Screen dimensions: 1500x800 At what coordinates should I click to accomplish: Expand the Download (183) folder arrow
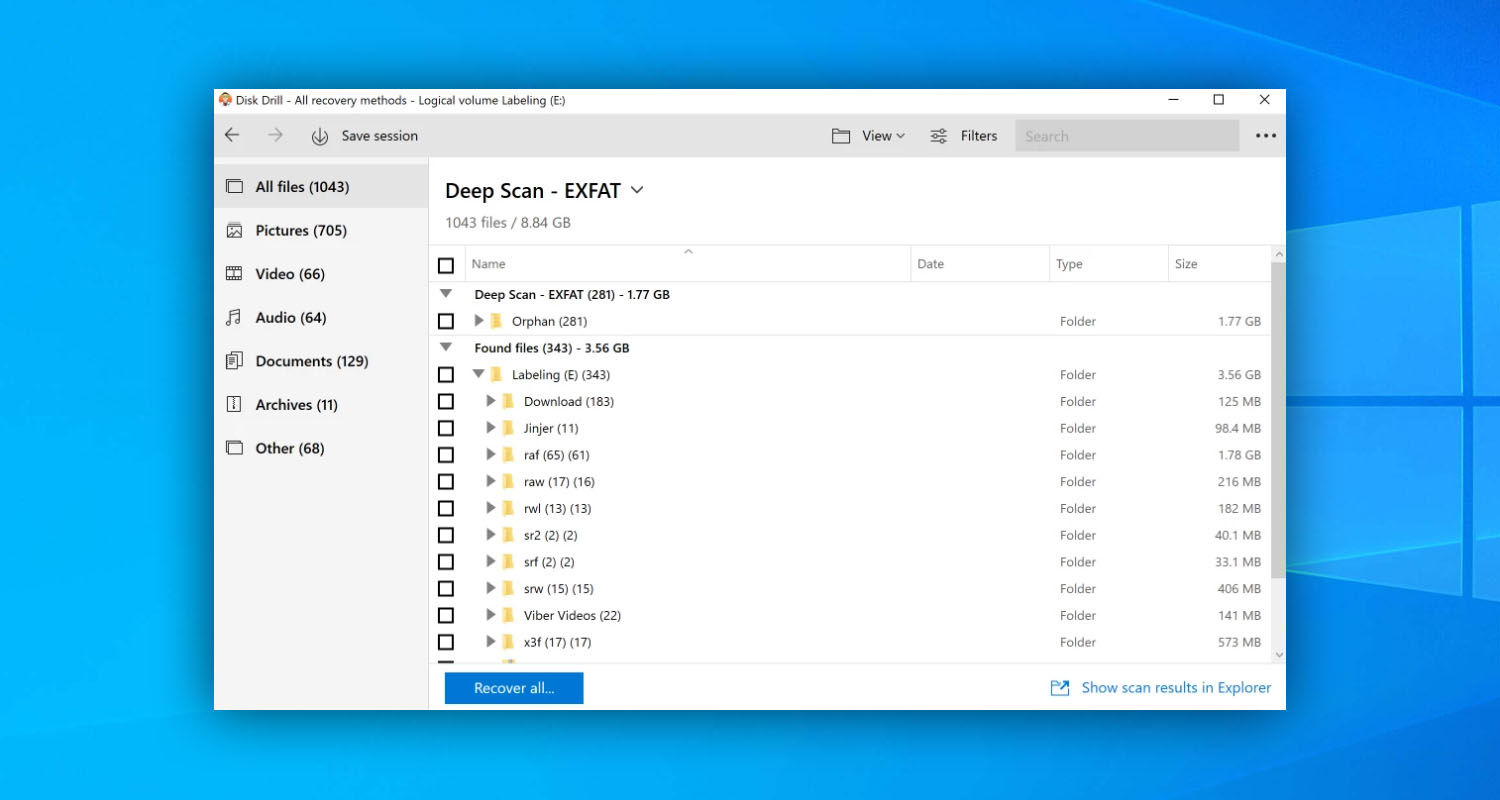[491, 401]
